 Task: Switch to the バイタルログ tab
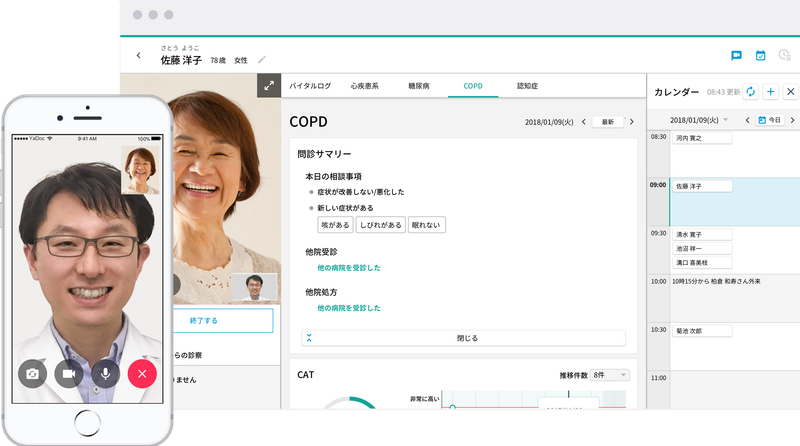[x=310, y=86]
